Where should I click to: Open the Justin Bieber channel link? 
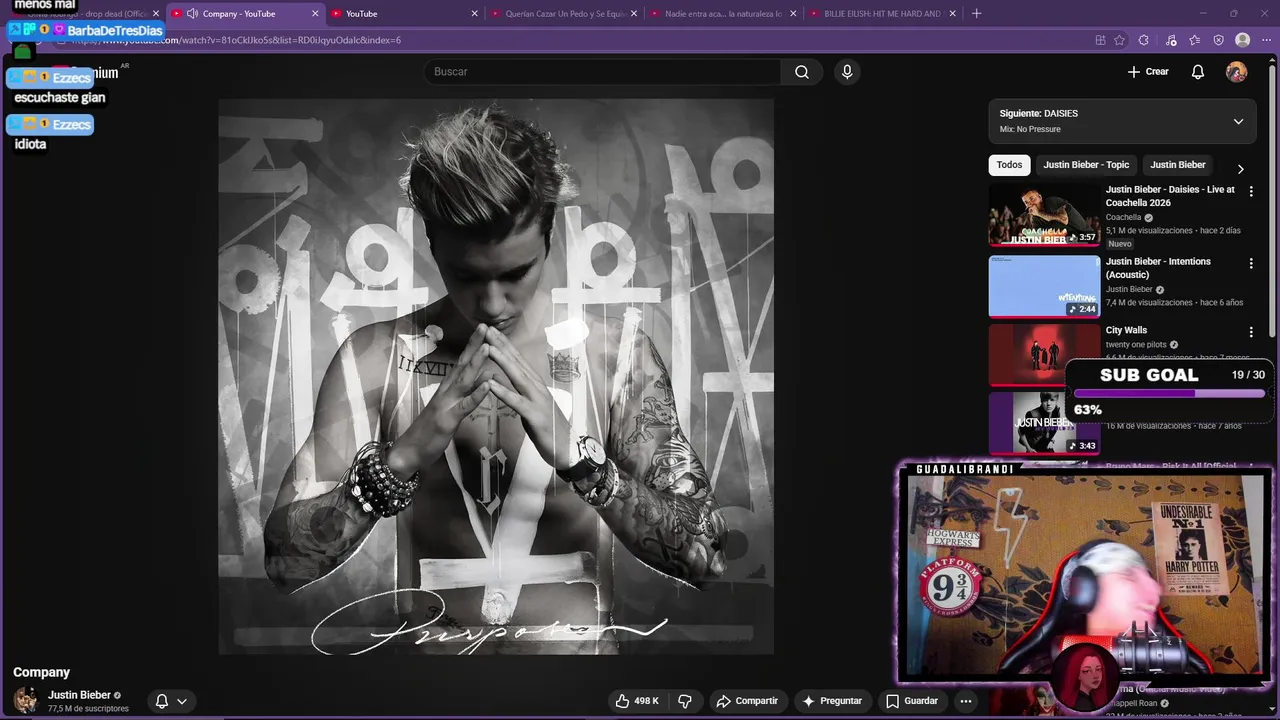point(79,695)
